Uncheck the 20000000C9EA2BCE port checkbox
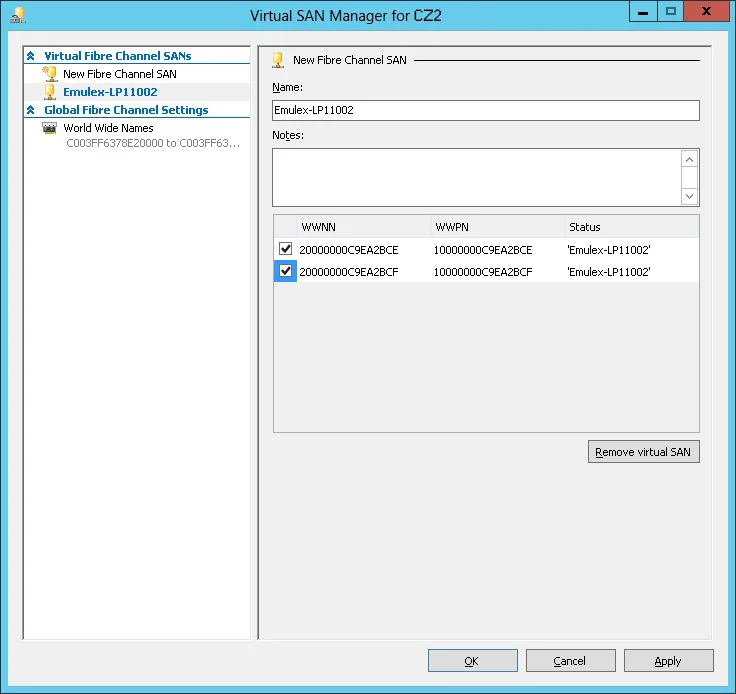 click(x=285, y=249)
